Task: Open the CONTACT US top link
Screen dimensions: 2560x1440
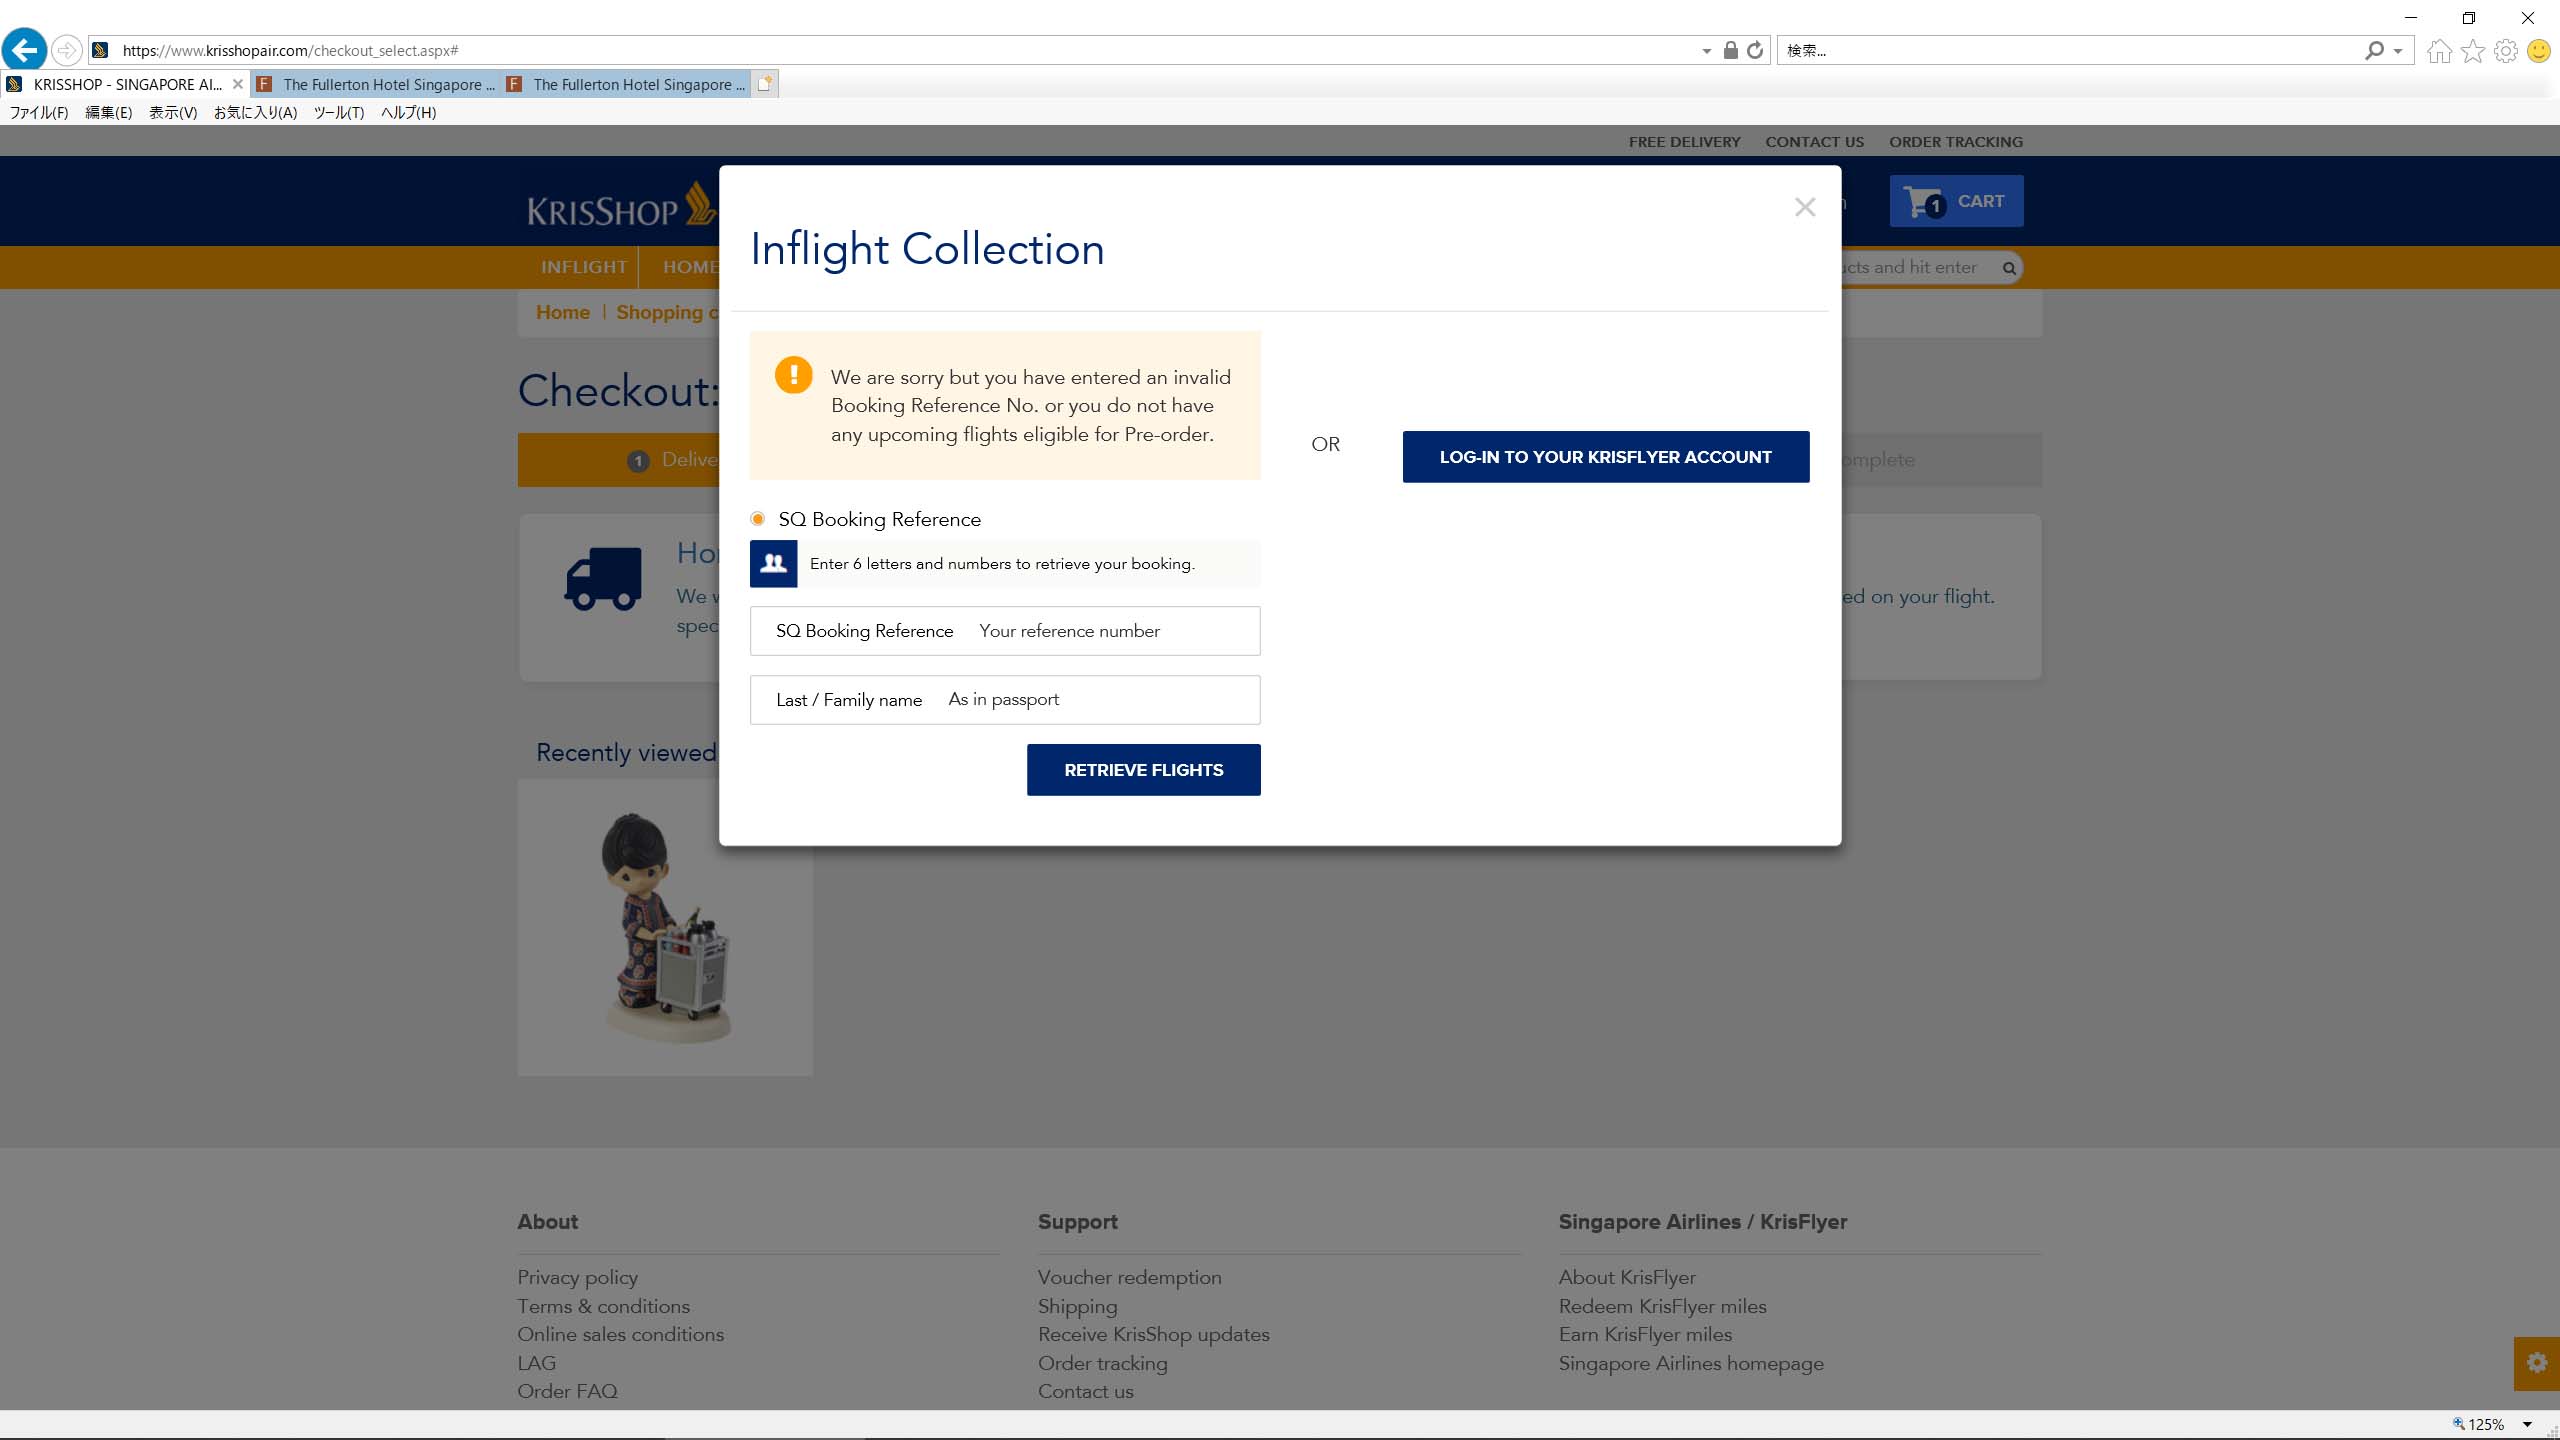Action: [x=1814, y=142]
